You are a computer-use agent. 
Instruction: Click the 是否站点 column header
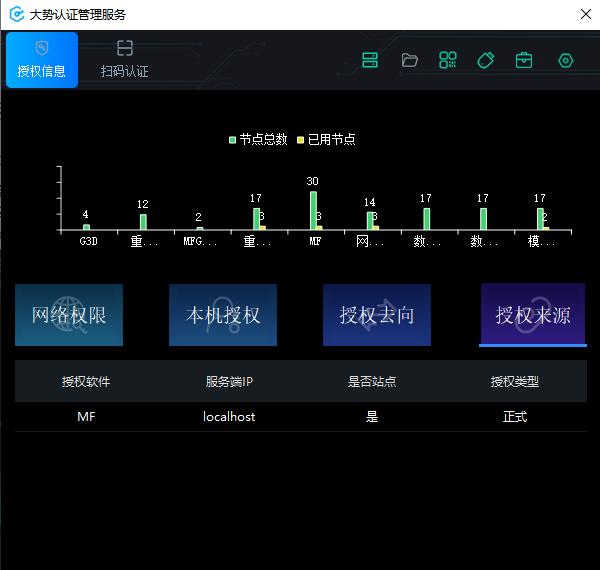[x=372, y=381]
